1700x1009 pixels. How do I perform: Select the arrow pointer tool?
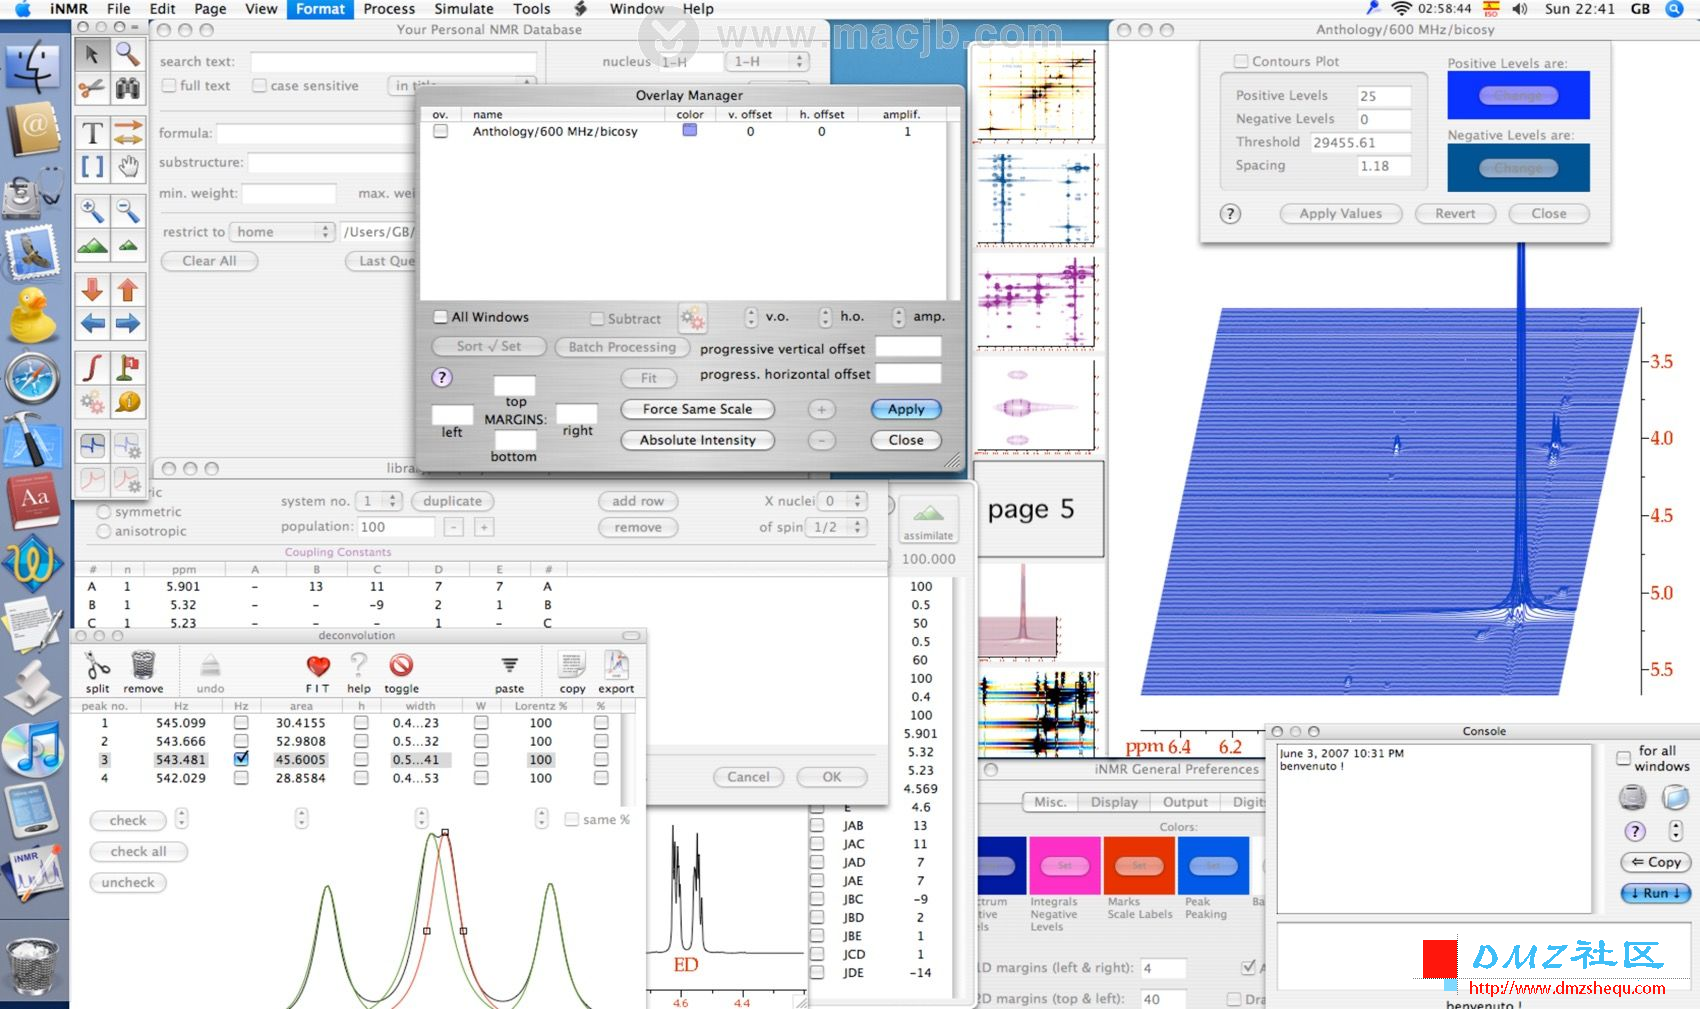(x=92, y=54)
